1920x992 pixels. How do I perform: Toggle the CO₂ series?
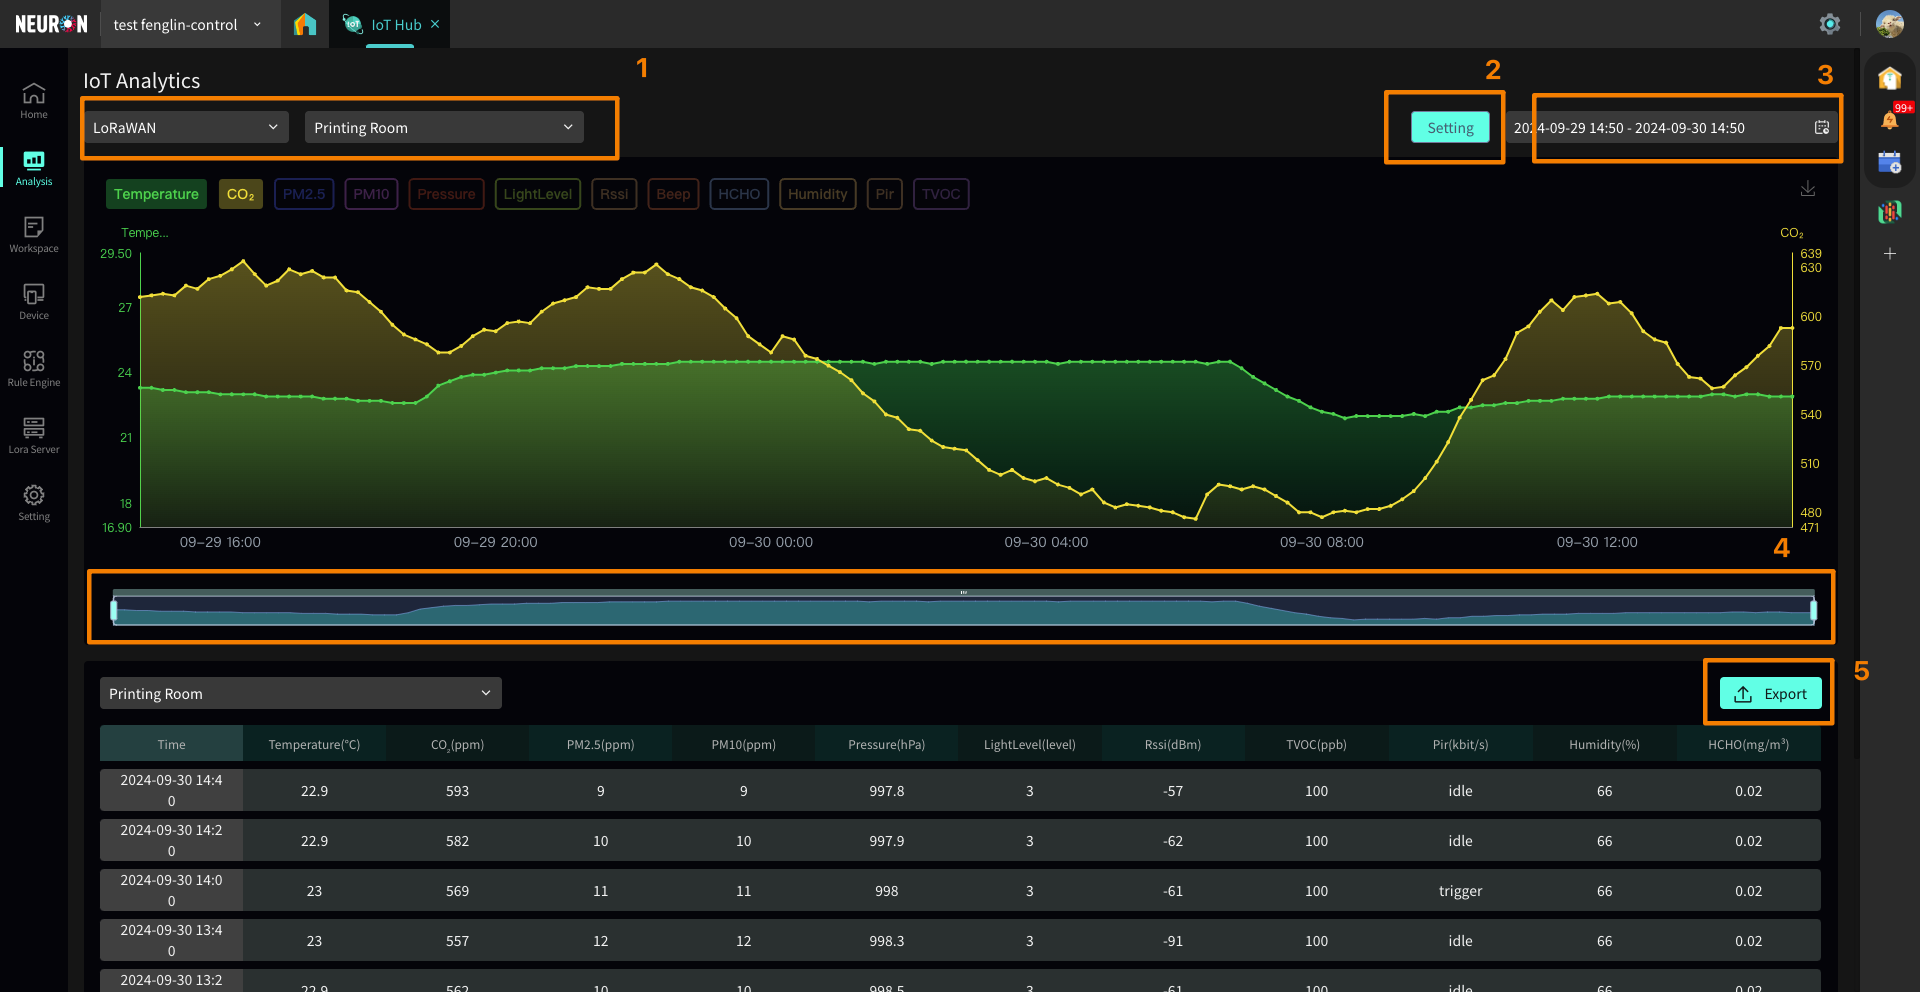pyautogui.click(x=241, y=194)
